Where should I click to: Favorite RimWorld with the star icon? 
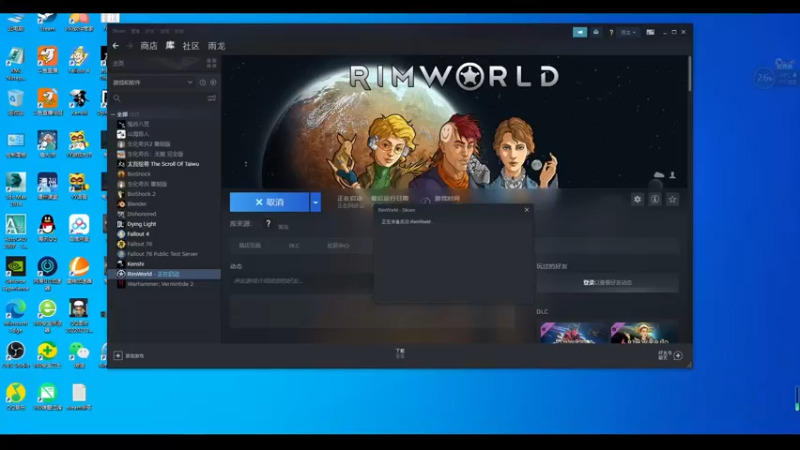coord(672,199)
